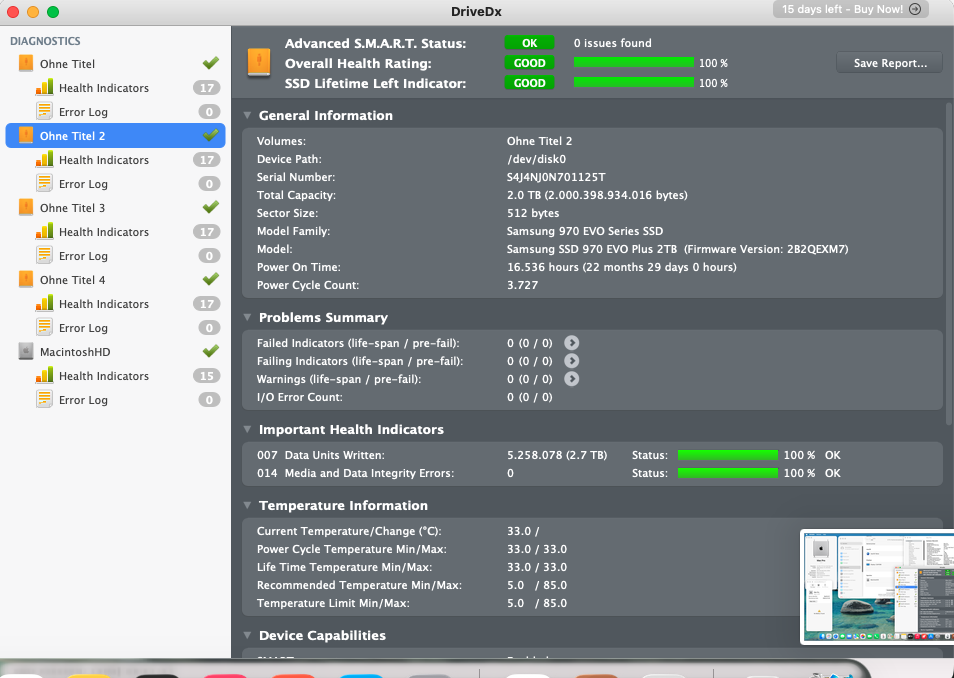
Task: Click Error Log icon under Ohne Titel 2
Action: [44, 184]
